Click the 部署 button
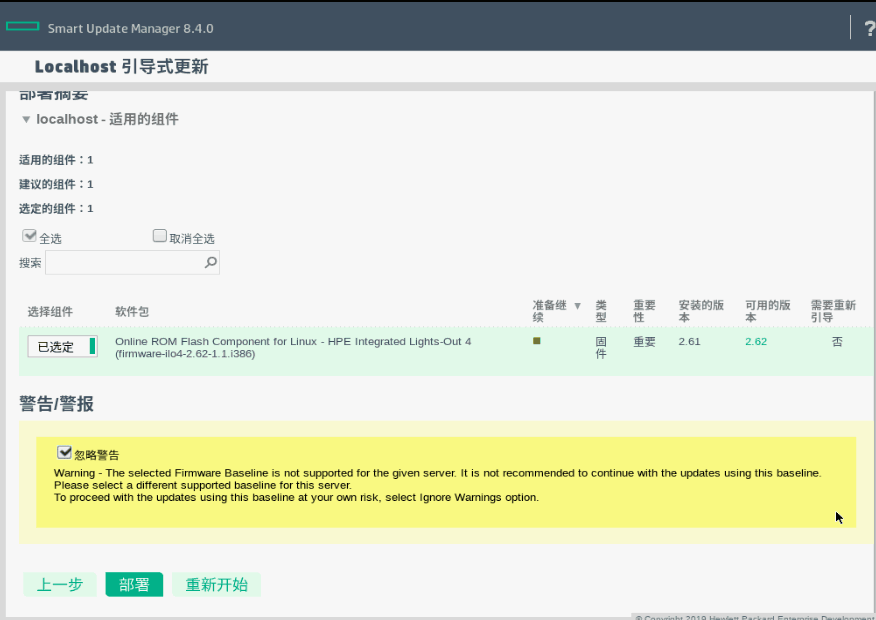The width and height of the screenshot is (876, 620). 134,585
